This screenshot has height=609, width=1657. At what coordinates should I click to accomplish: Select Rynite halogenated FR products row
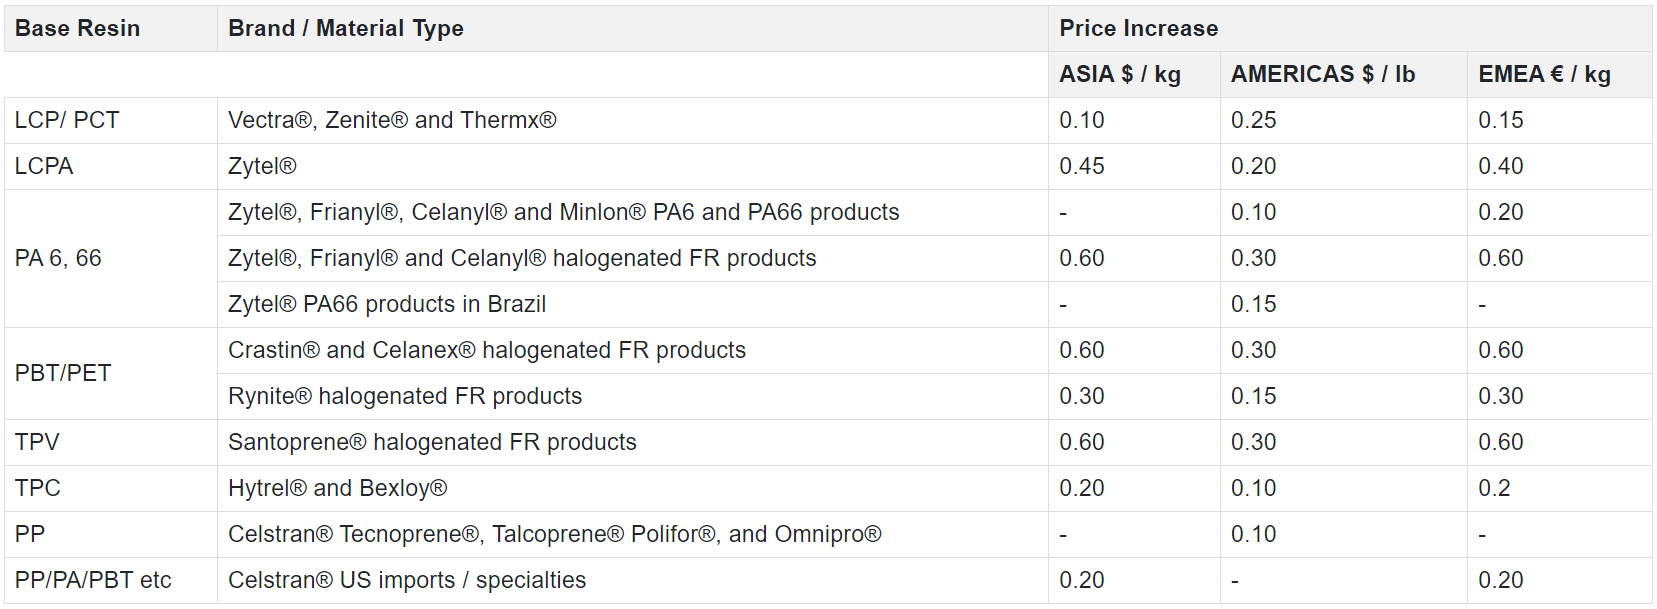404,396
